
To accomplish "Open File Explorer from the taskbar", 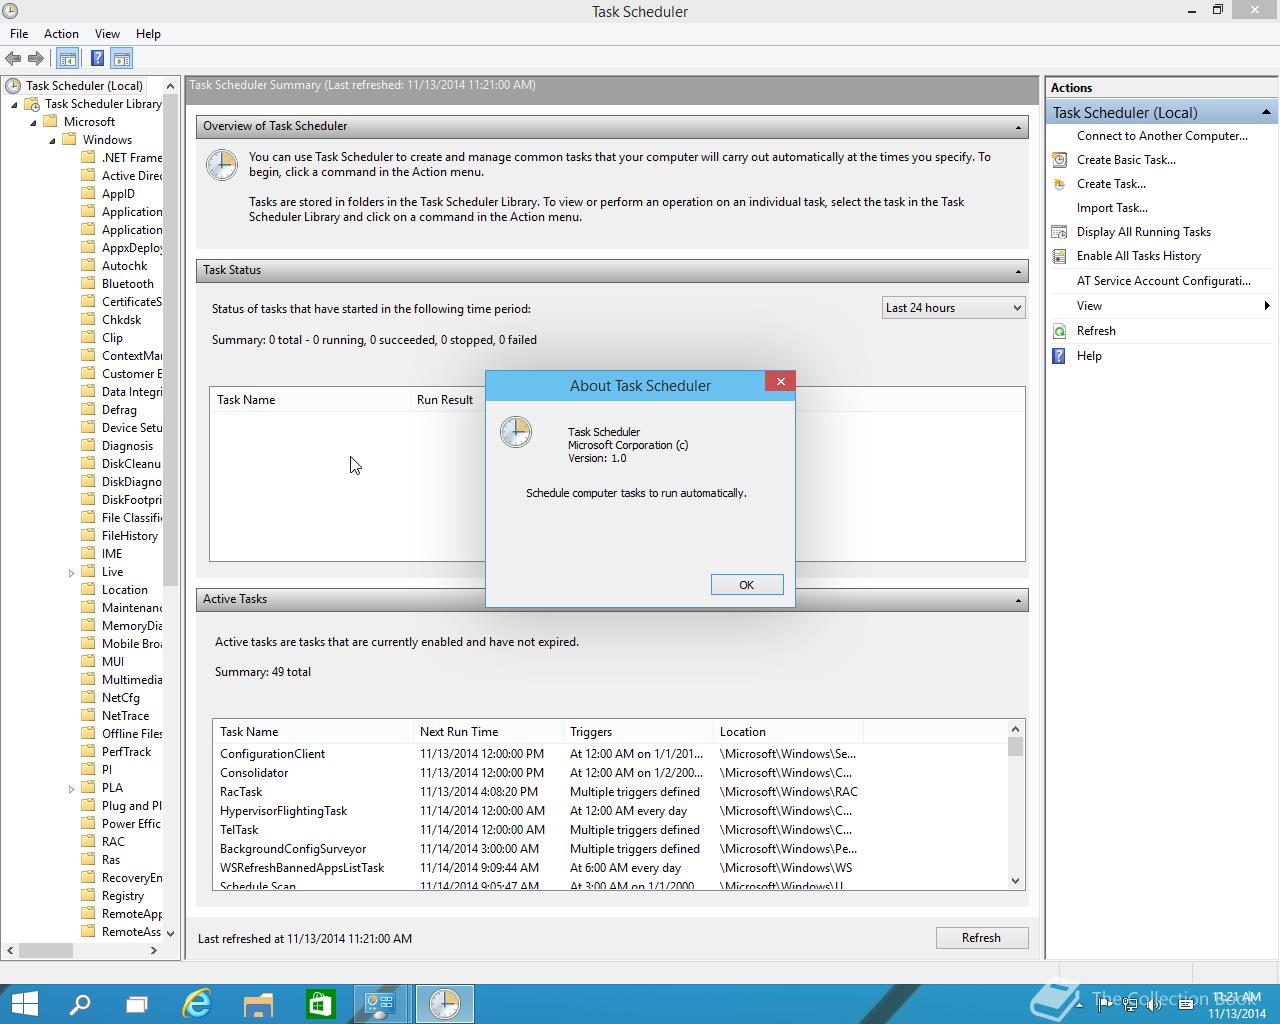I will (259, 1004).
